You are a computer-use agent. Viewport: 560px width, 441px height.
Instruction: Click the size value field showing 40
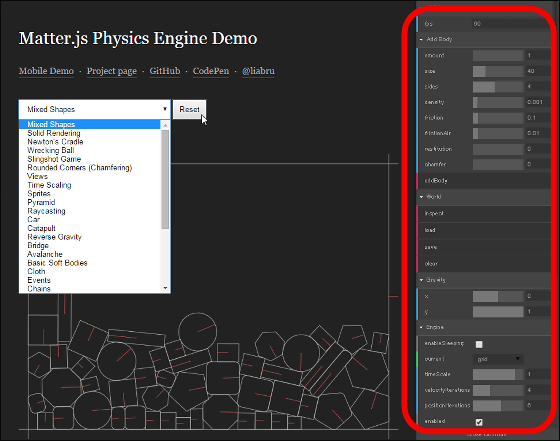(x=538, y=71)
